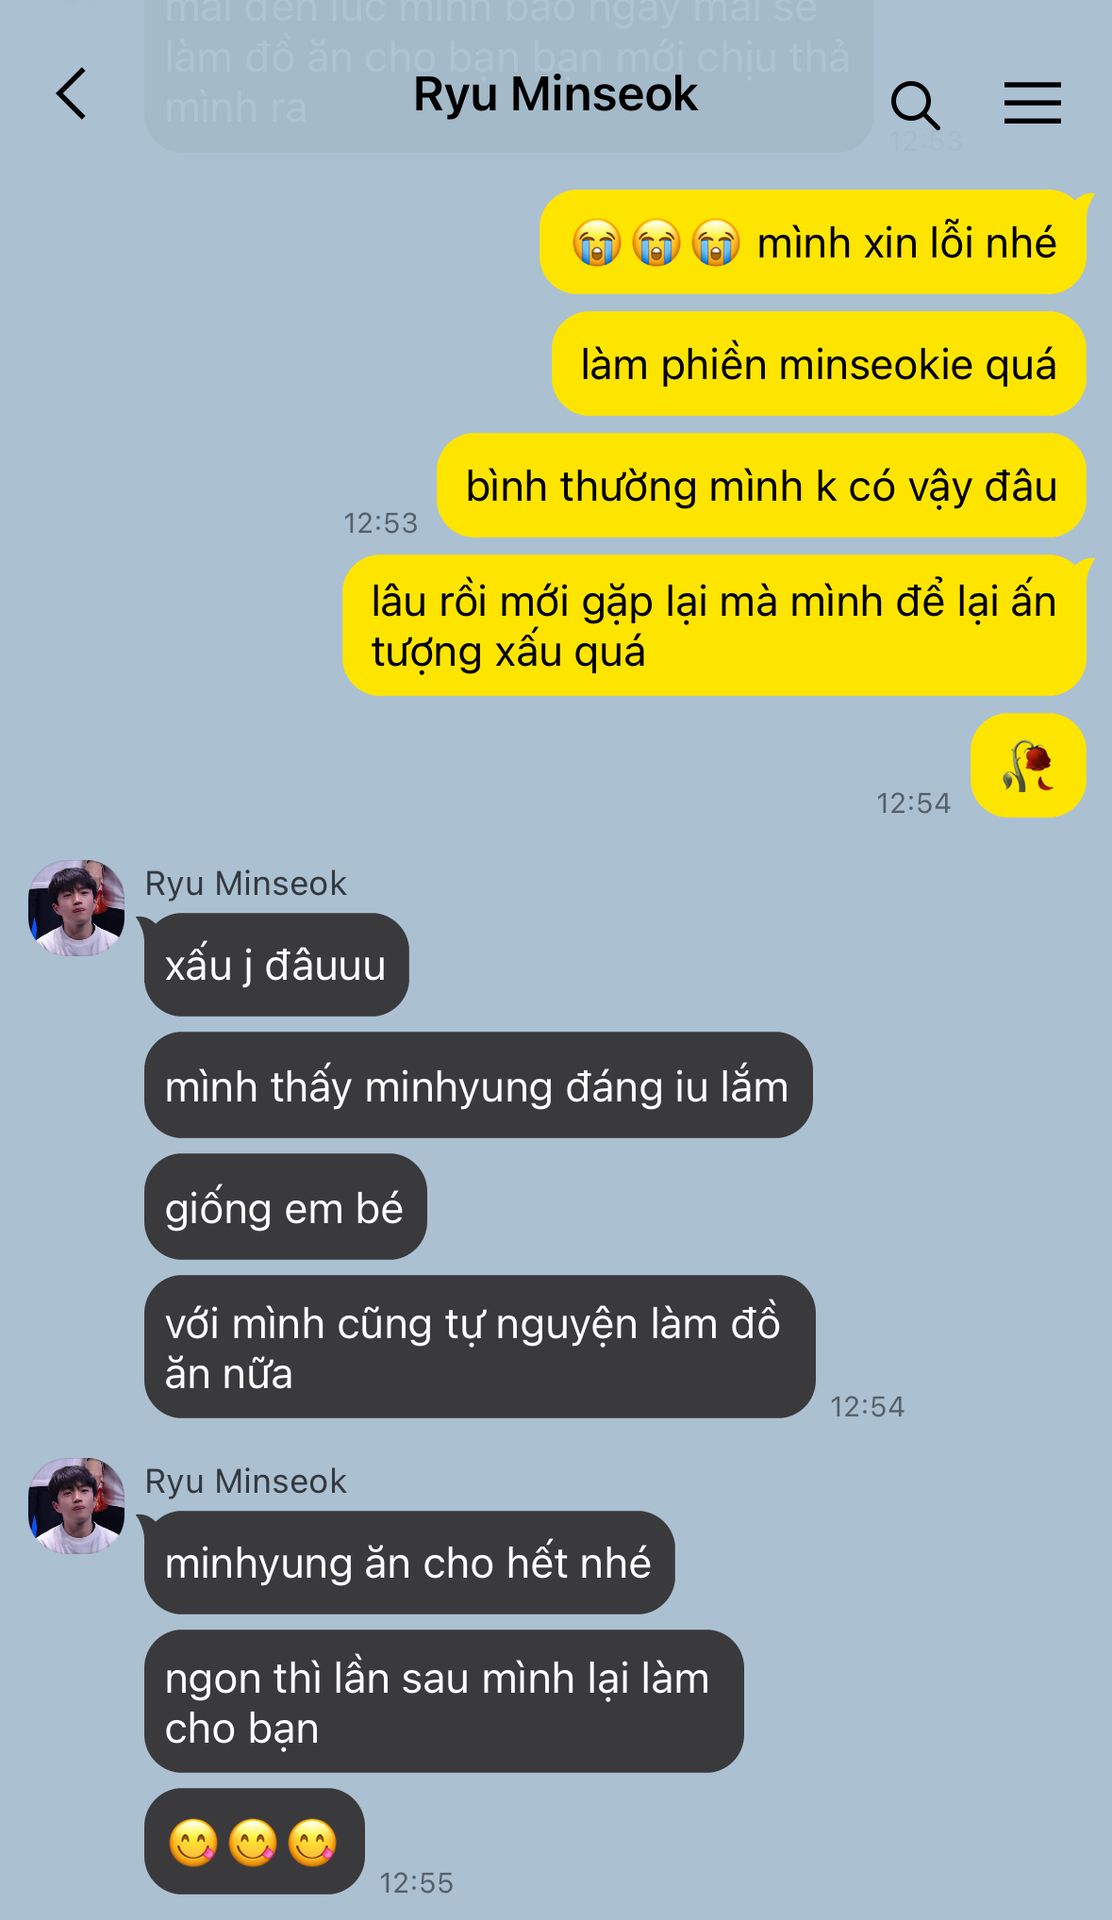This screenshot has height=1920, width=1112.
Task: Select the "giống em bé" message bubble
Action: 285,1207
